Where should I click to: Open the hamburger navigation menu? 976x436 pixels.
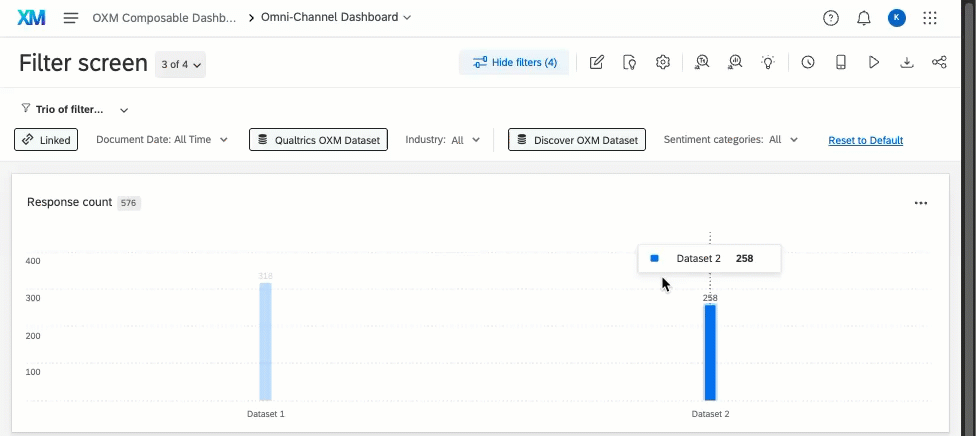71,18
